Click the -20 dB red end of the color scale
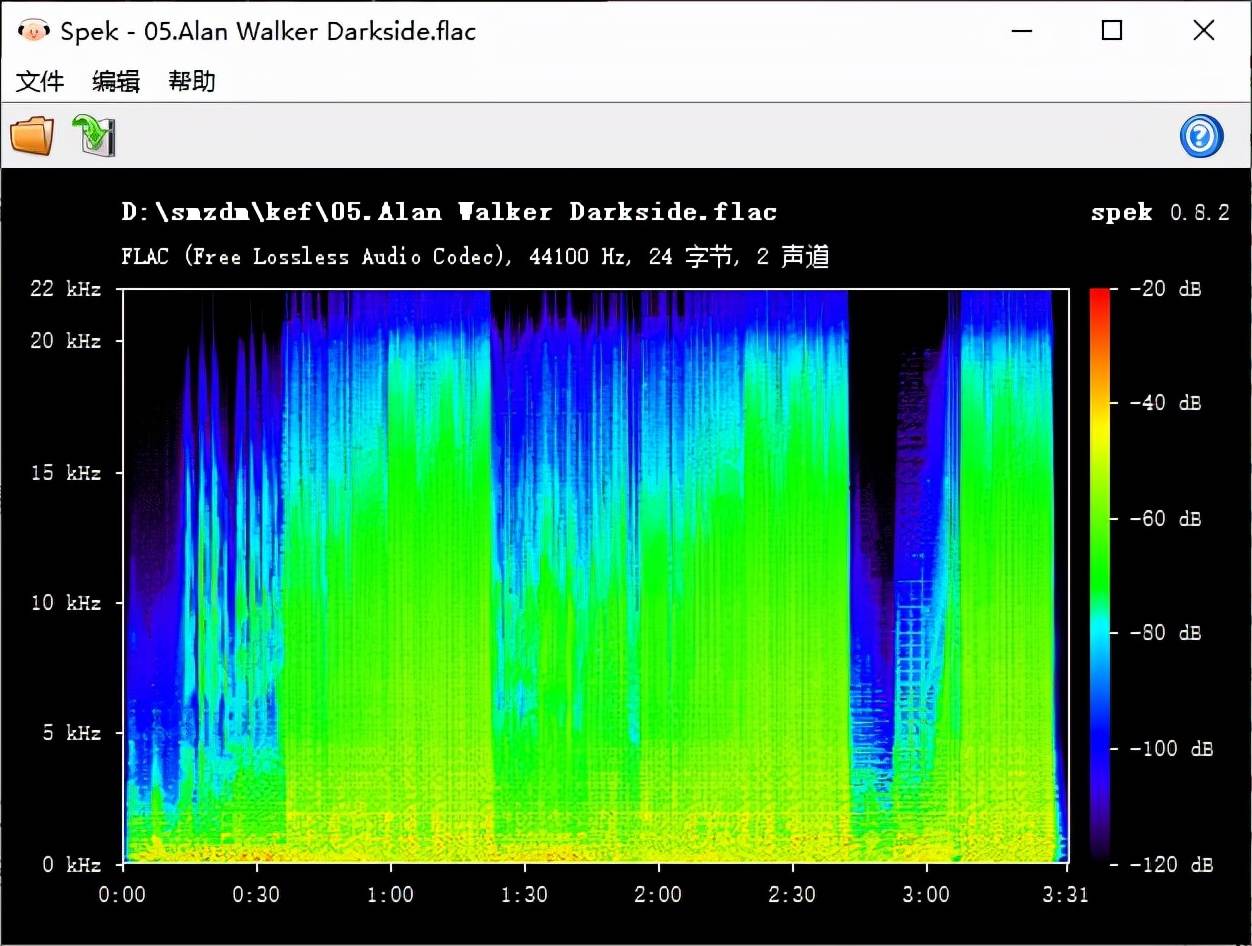This screenshot has height=946, width=1252. [1100, 293]
